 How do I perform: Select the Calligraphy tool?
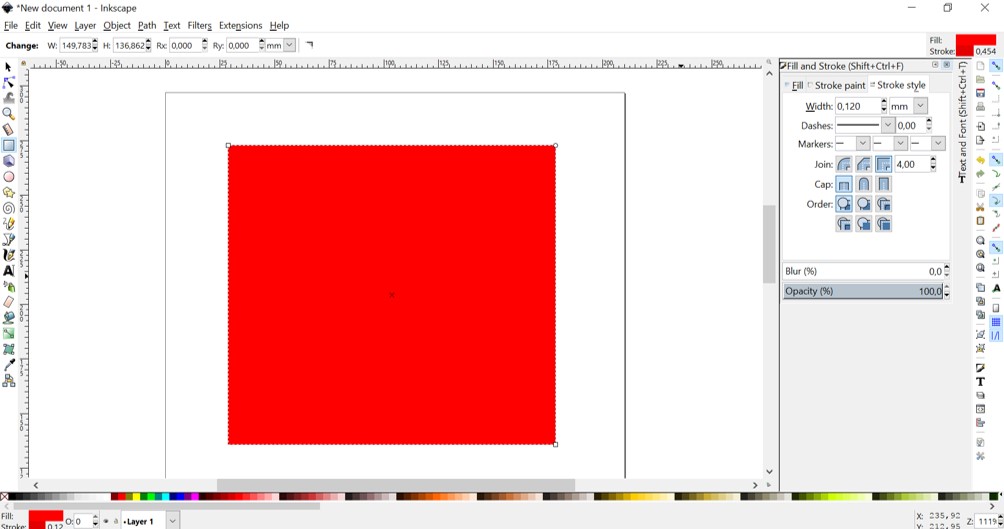tap(8, 255)
